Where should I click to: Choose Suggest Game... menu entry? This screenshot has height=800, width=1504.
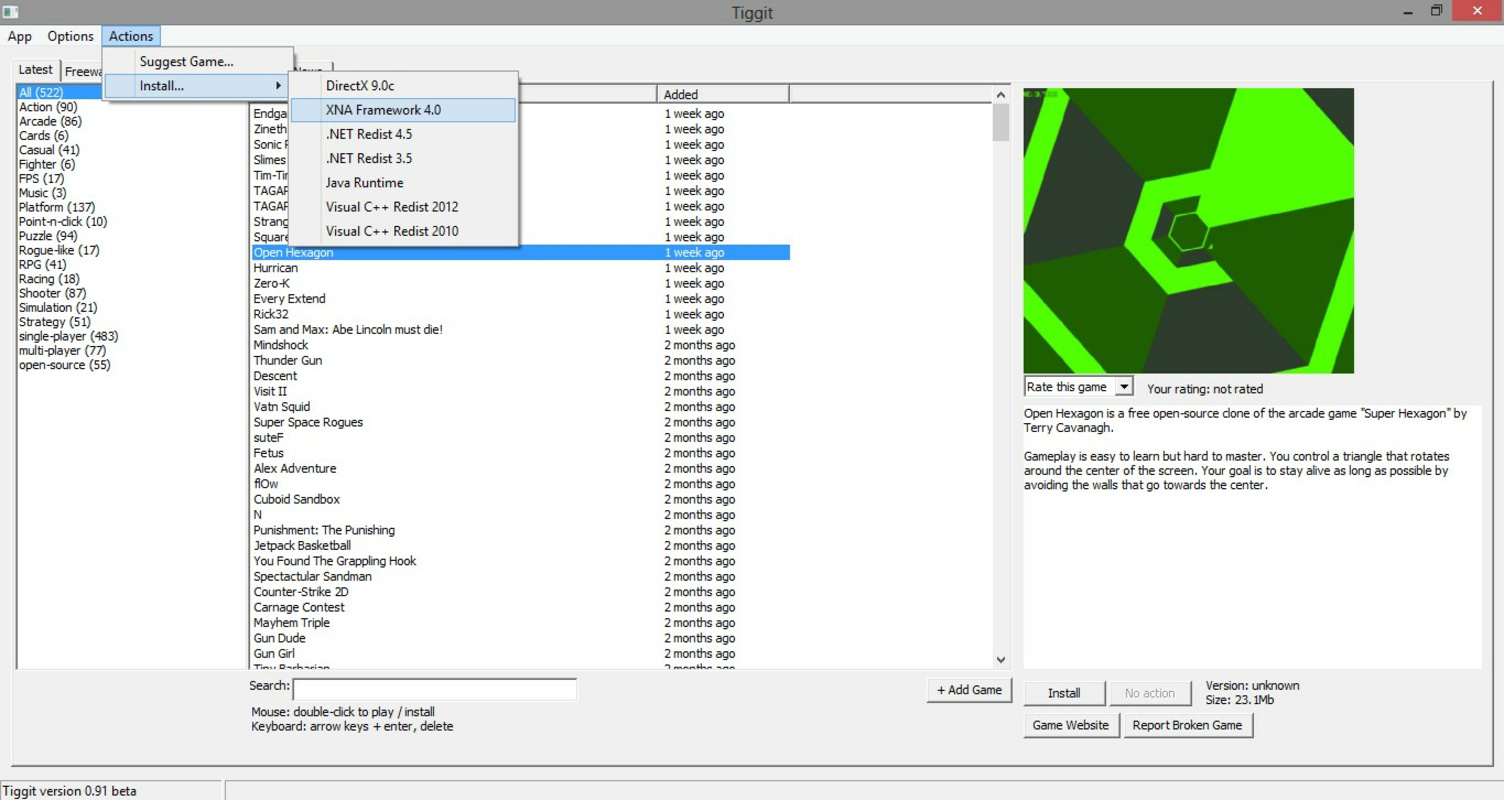tap(197, 62)
